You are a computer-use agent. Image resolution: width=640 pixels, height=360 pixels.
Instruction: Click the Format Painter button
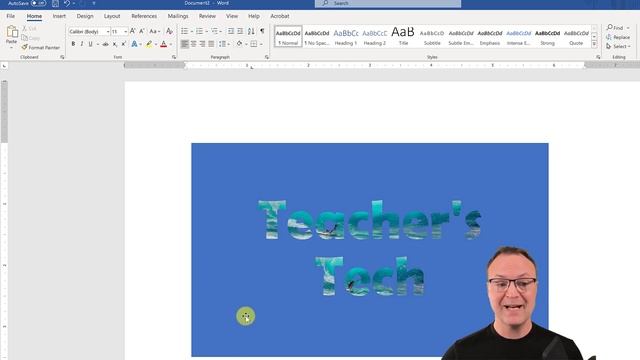40,47
